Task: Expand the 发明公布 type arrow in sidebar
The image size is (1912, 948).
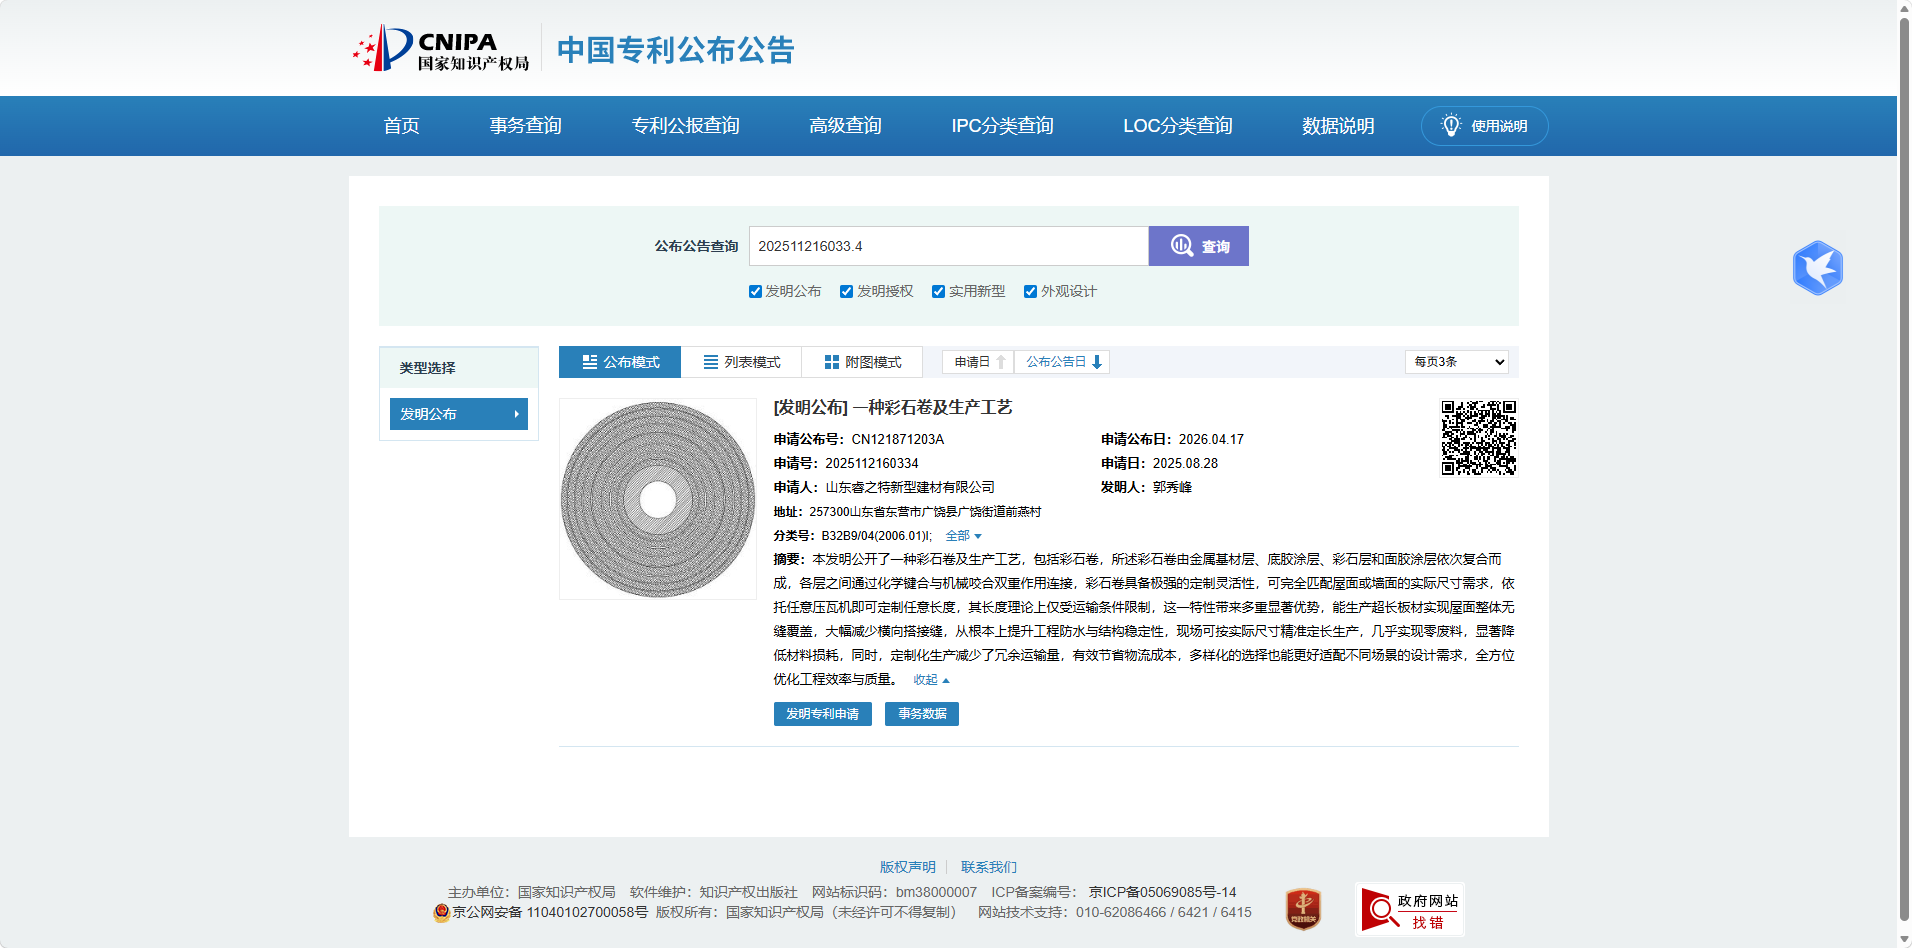Action: (517, 414)
